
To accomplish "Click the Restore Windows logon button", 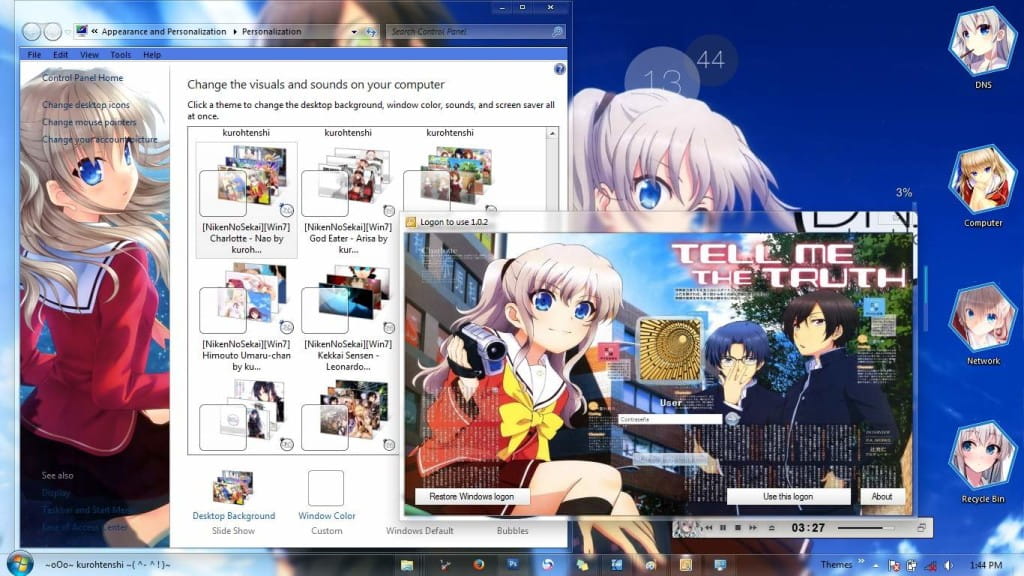I will 470,496.
